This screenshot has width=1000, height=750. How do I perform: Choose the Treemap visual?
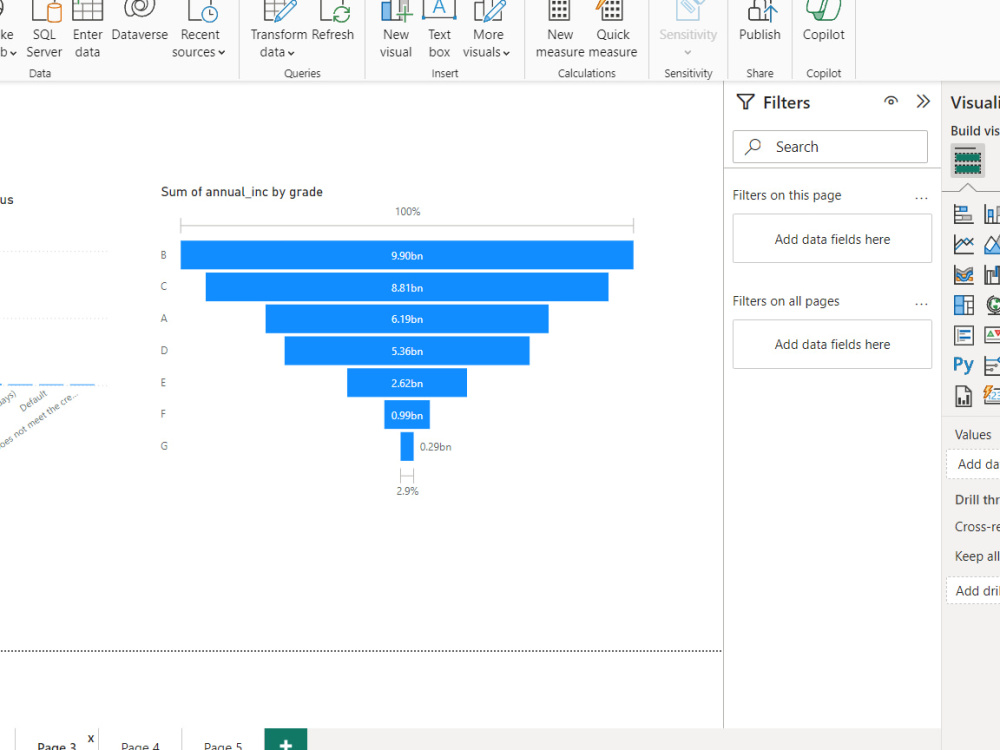click(x=963, y=305)
